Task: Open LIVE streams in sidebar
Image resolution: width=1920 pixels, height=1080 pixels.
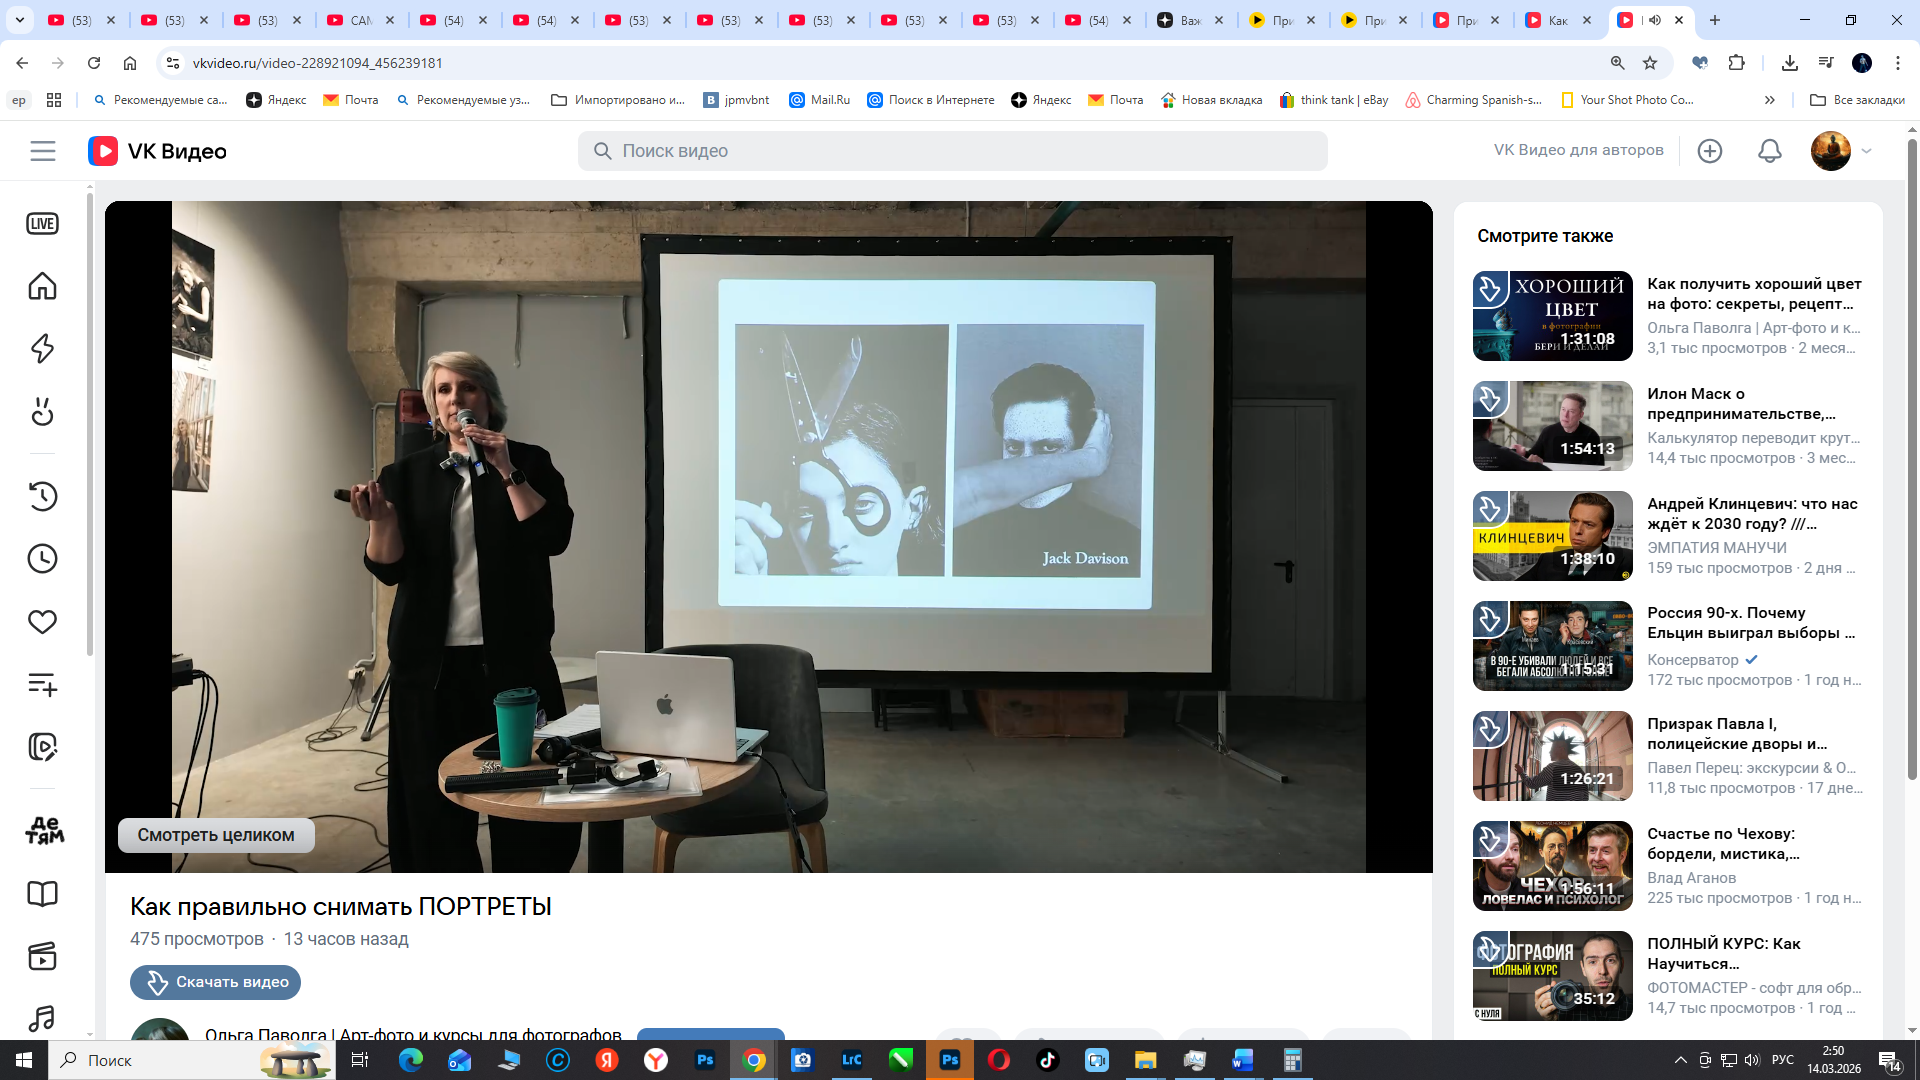Action: (42, 224)
